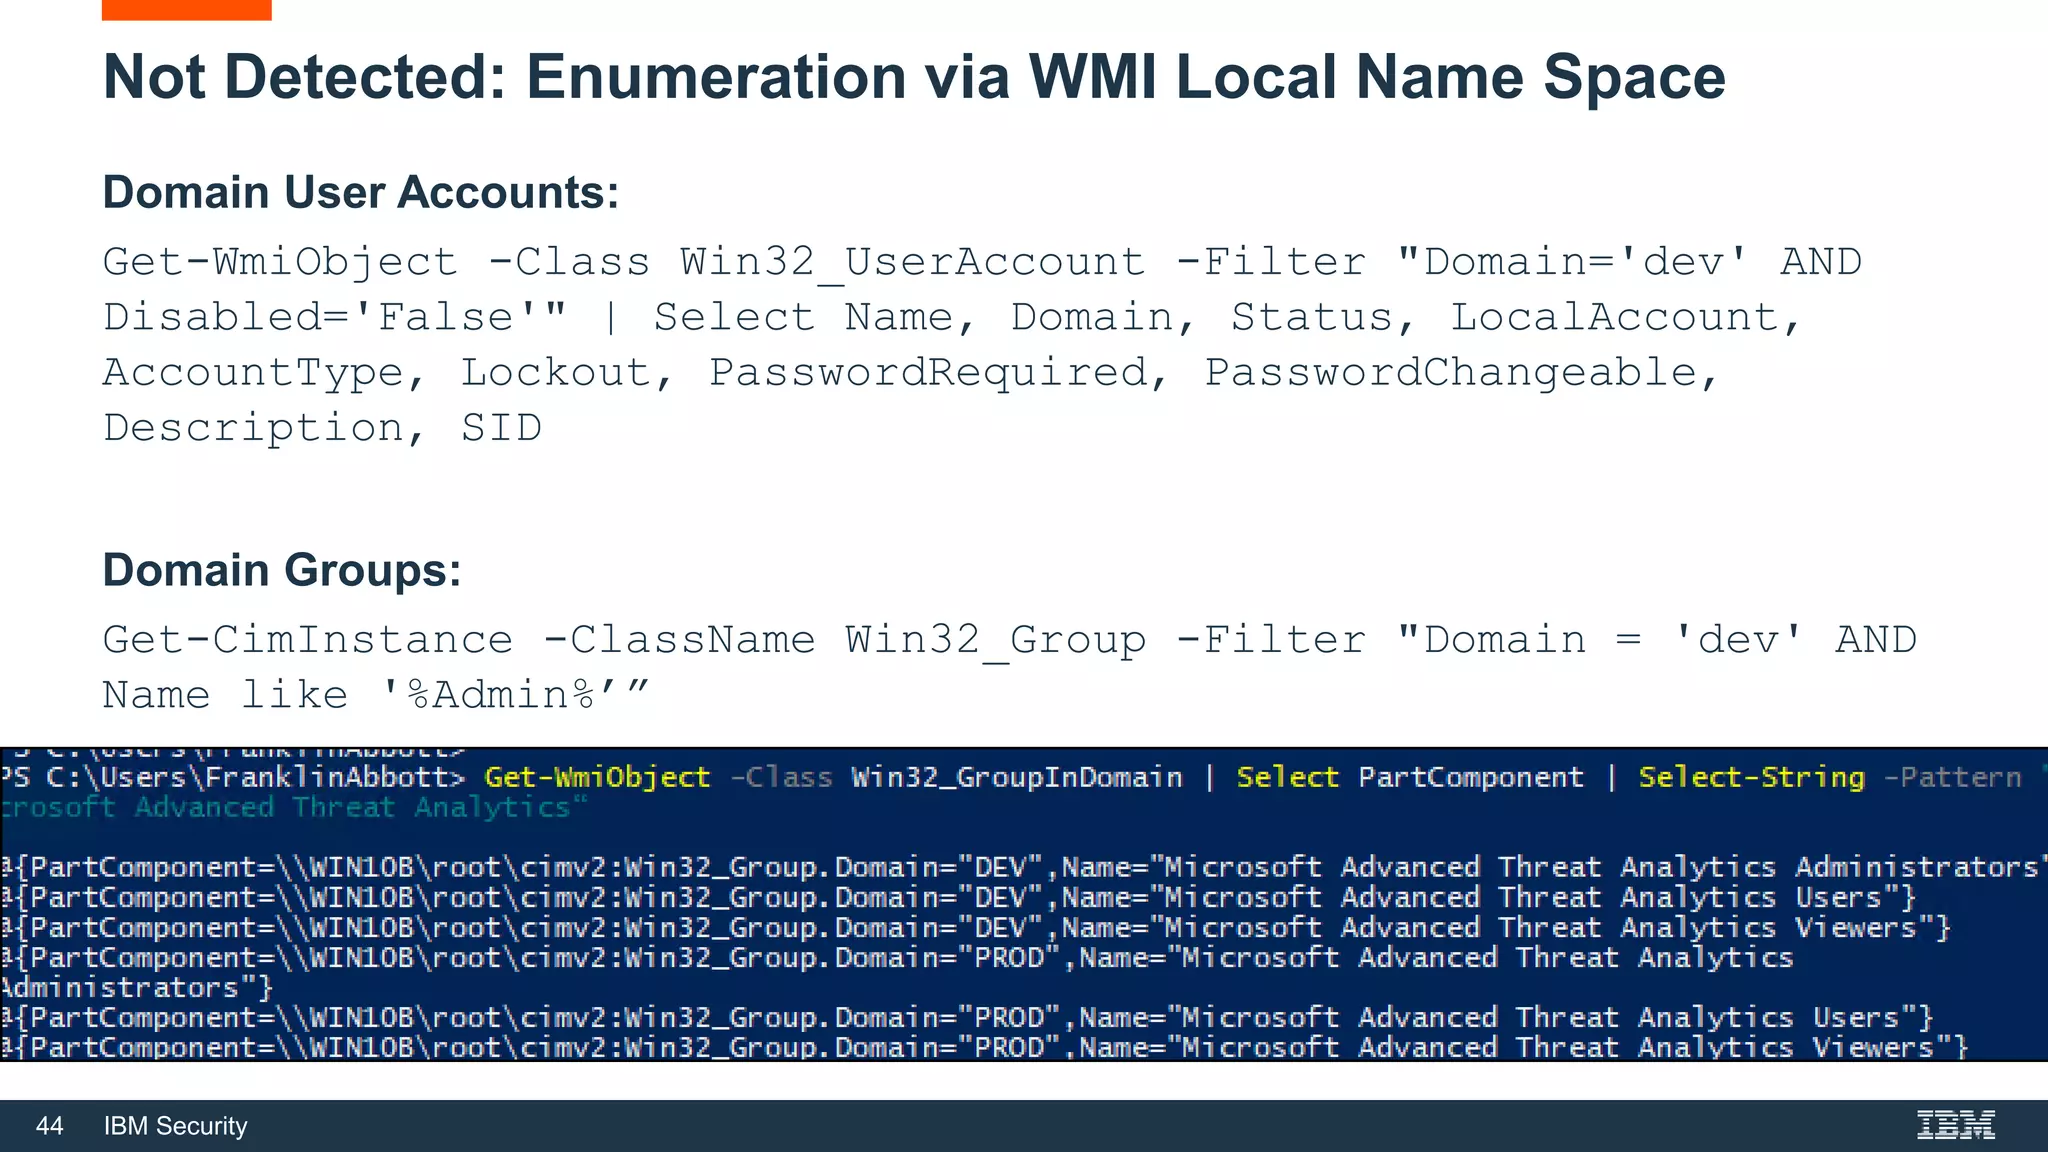The height and width of the screenshot is (1152, 2048).
Task: Click the 'IBM Security' footer text
Action: coord(175,1126)
